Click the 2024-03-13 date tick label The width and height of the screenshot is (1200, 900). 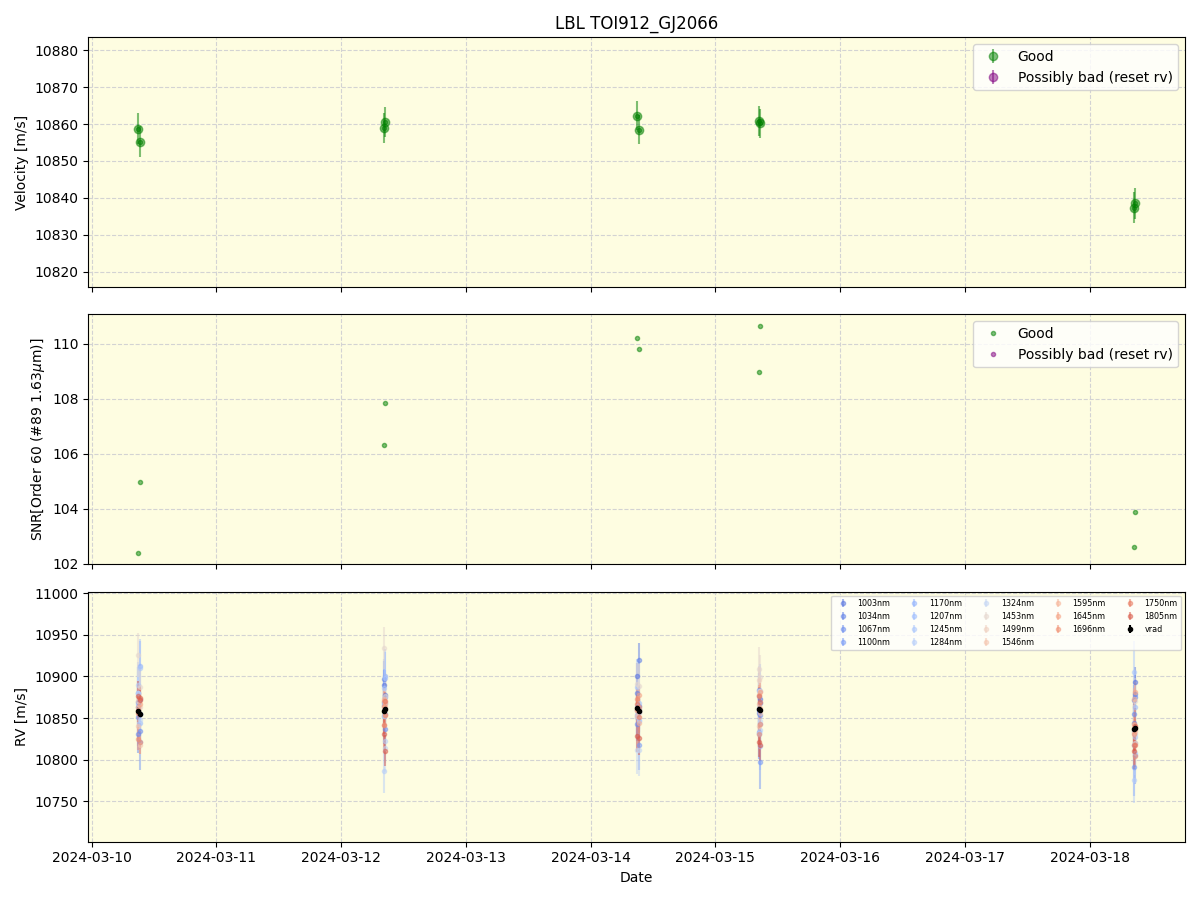(x=466, y=857)
